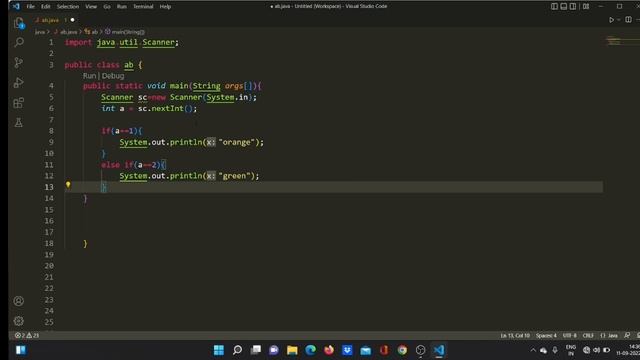Click the Debug CodeLens above main
Image resolution: width=640 pixels, height=360 pixels.
click(x=113, y=76)
